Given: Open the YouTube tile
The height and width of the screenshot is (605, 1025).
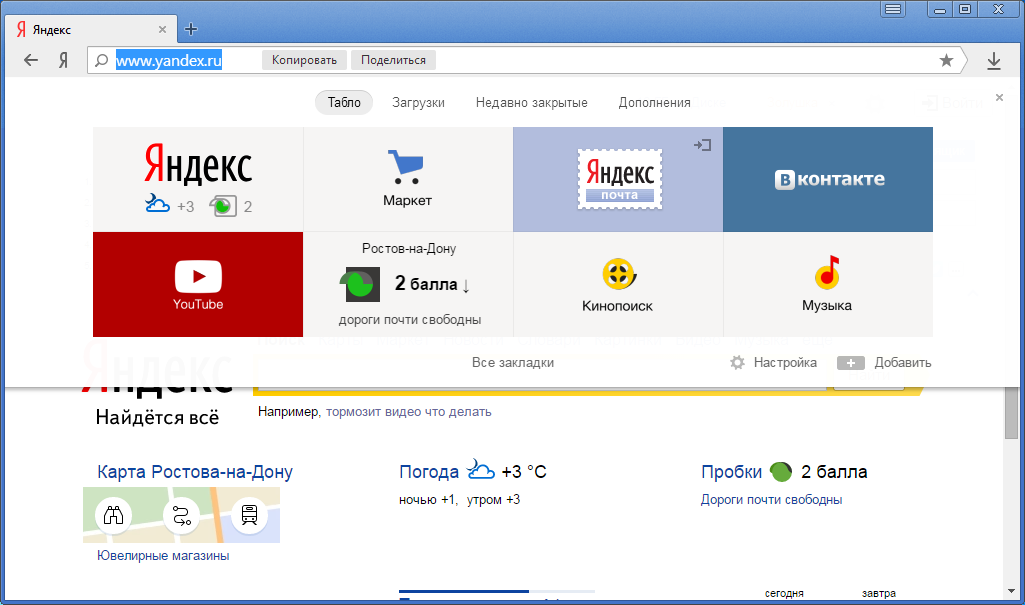Looking at the screenshot, I should coord(198,284).
